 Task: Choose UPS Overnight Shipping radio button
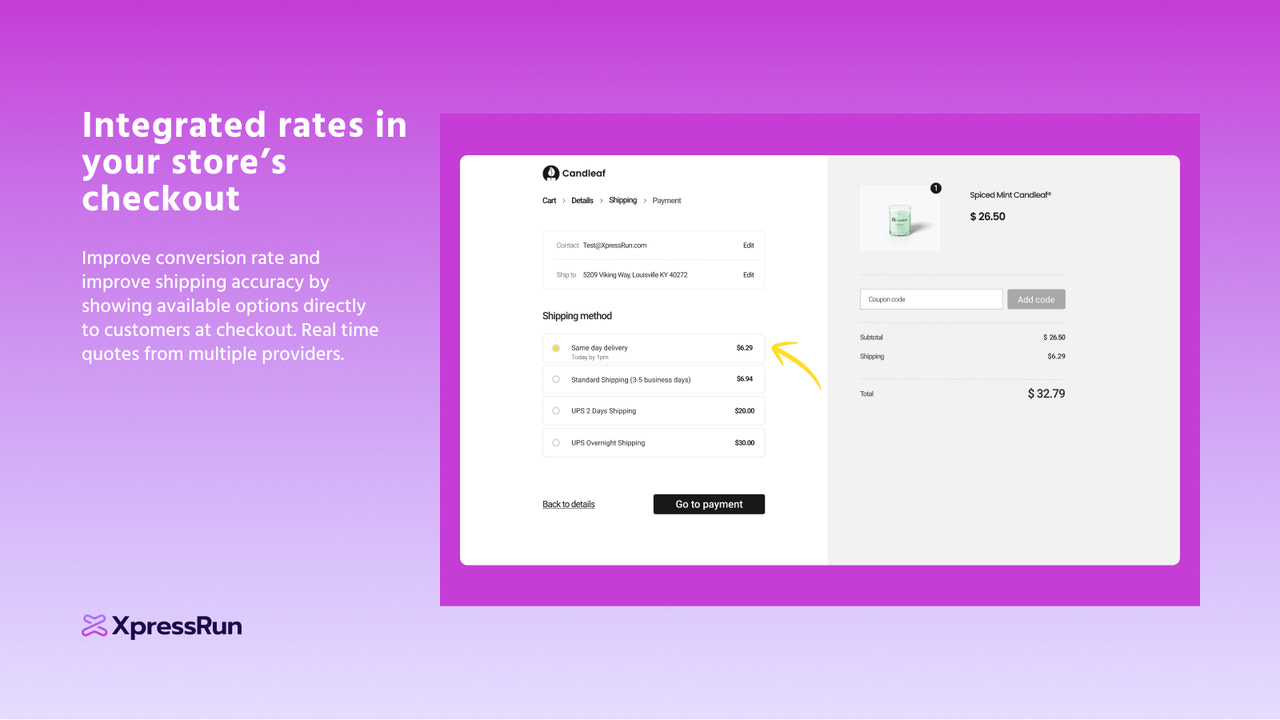tap(556, 443)
